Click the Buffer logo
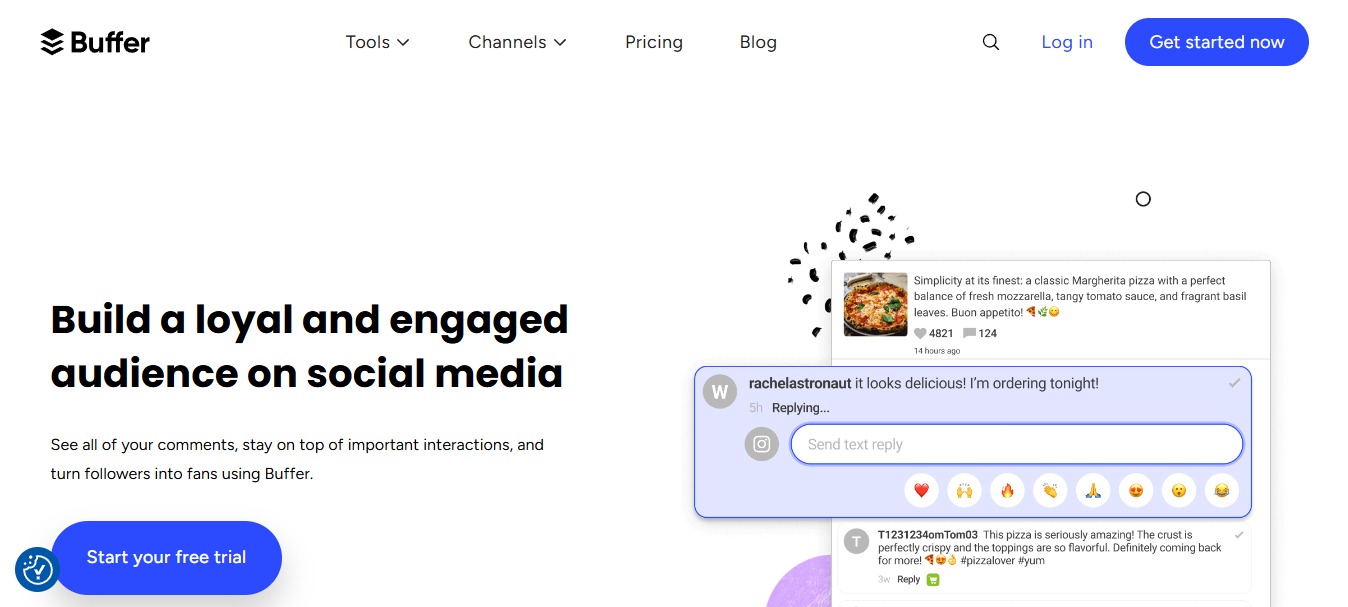1348x607 pixels. click(95, 42)
